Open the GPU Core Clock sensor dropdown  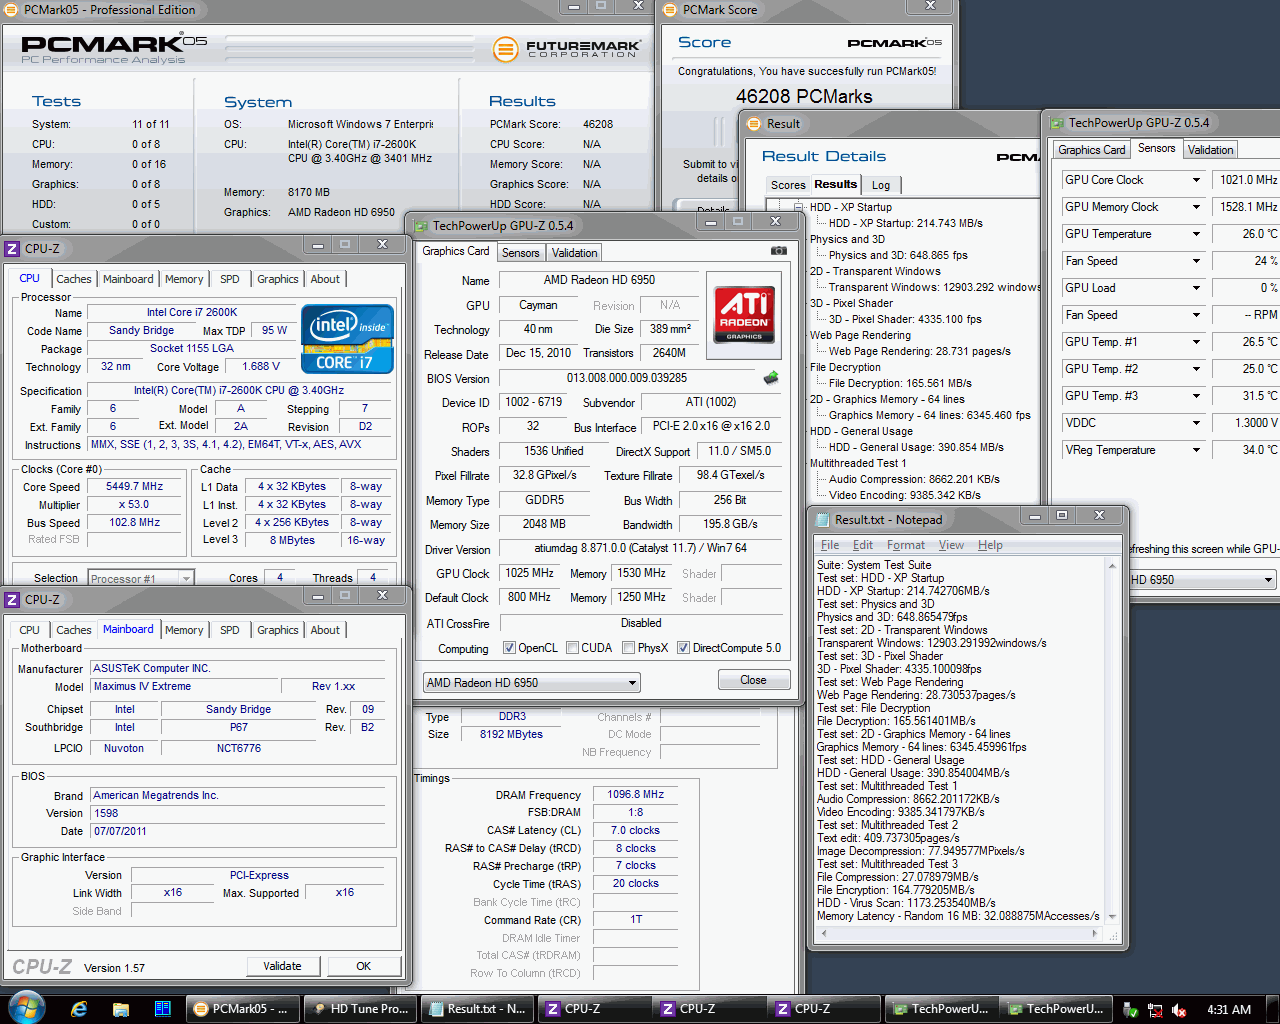1196,180
